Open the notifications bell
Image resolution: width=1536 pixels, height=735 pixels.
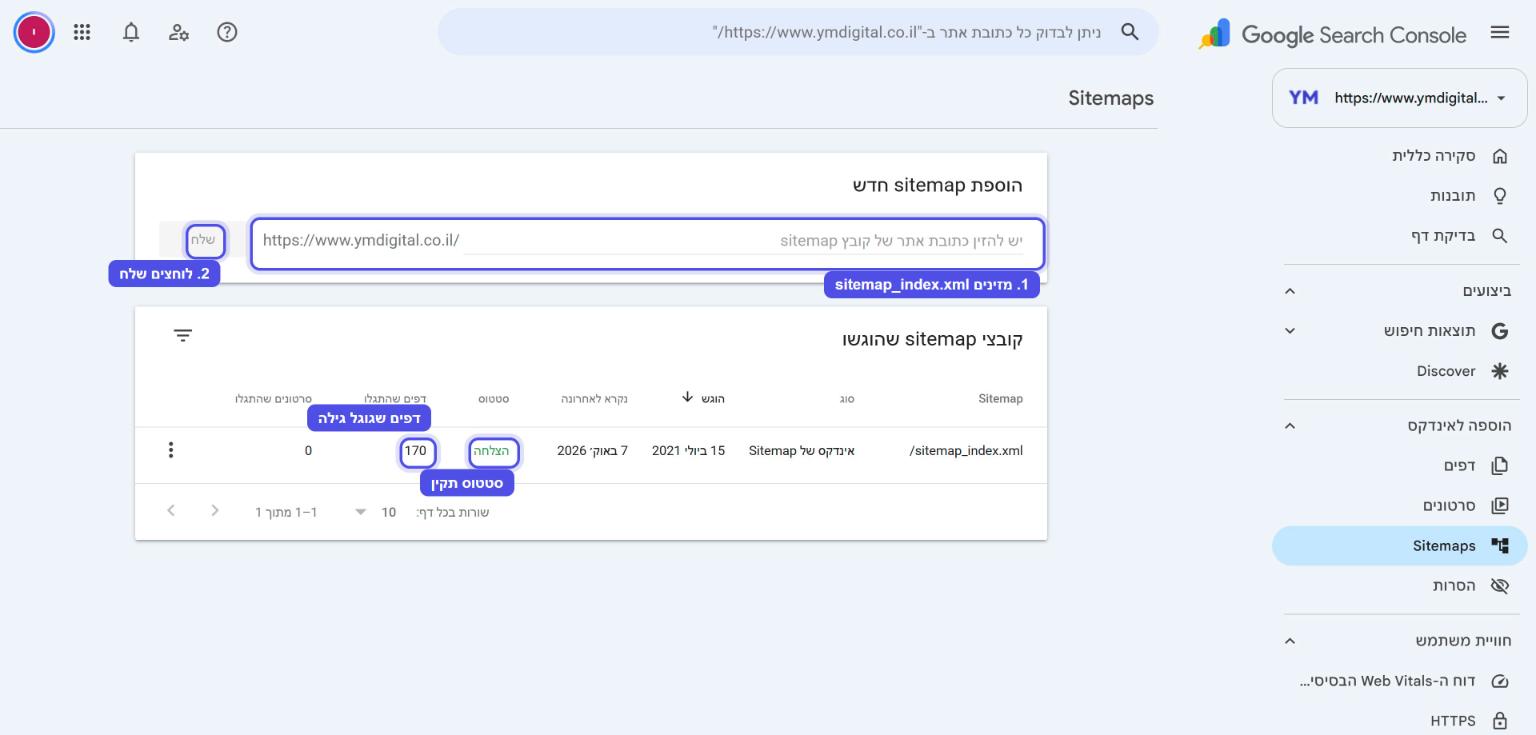pos(131,32)
